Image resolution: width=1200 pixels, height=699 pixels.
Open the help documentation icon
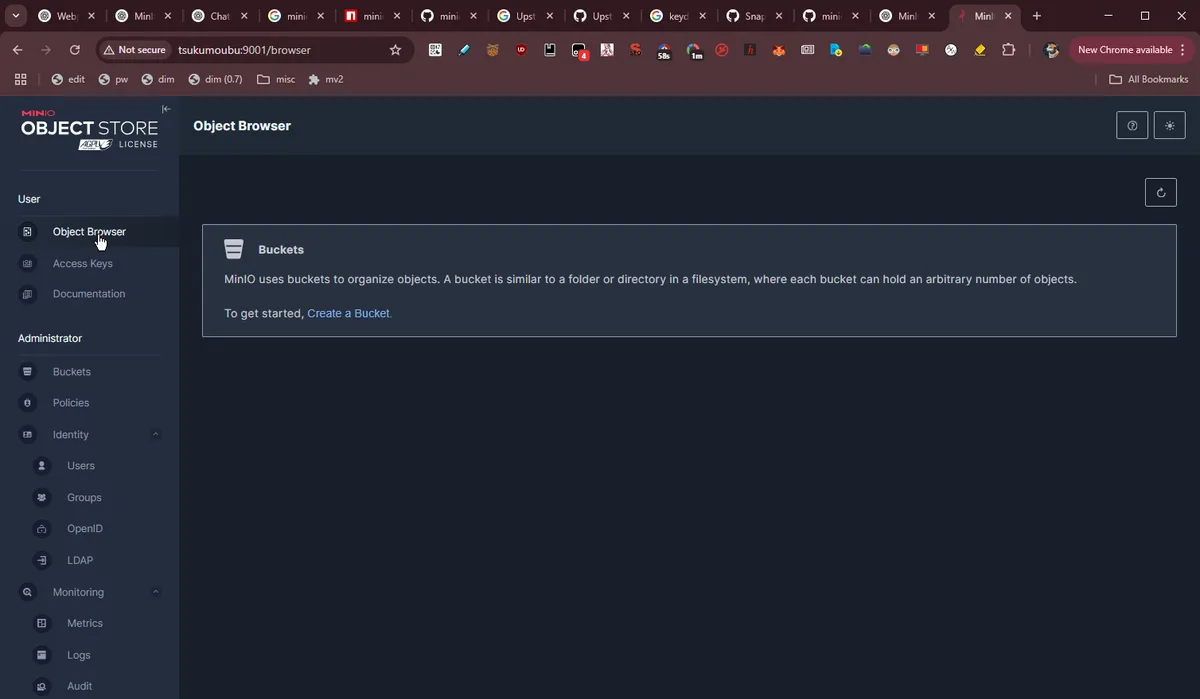(x=1131, y=126)
